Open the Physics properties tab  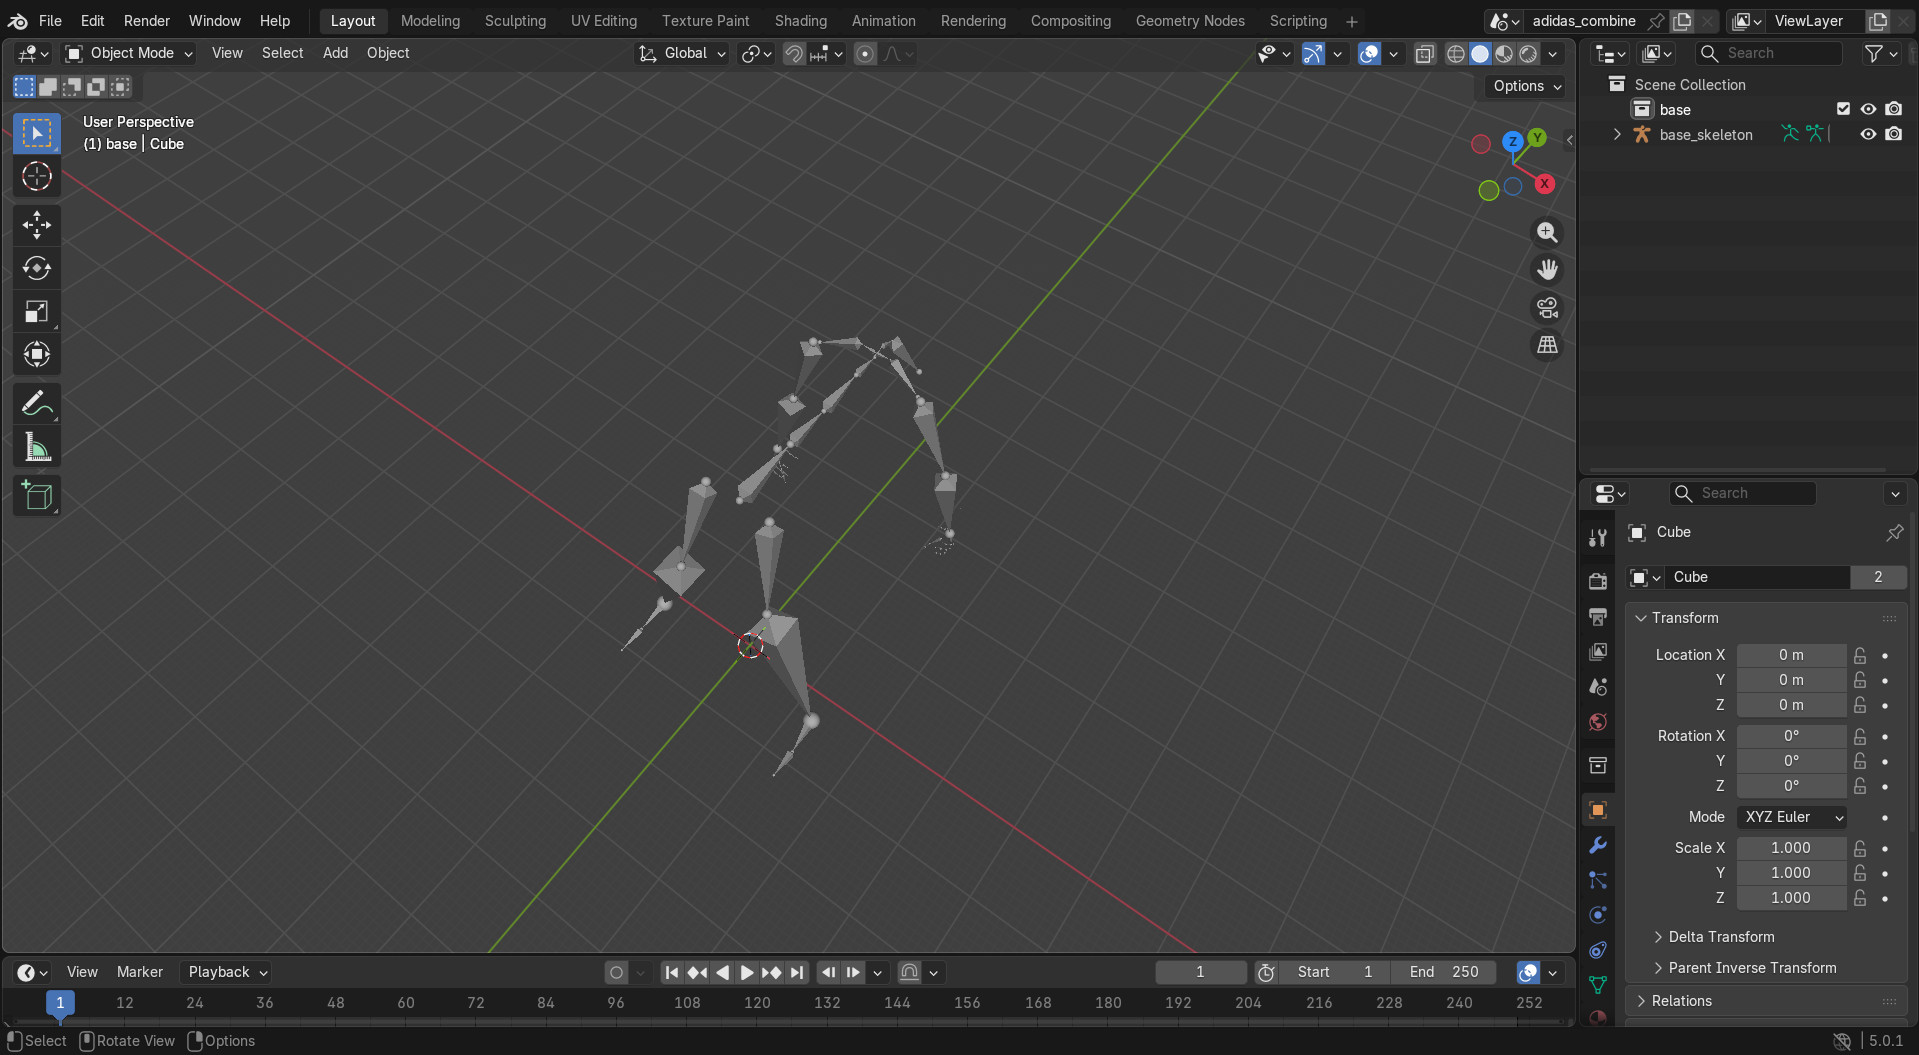1598,915
